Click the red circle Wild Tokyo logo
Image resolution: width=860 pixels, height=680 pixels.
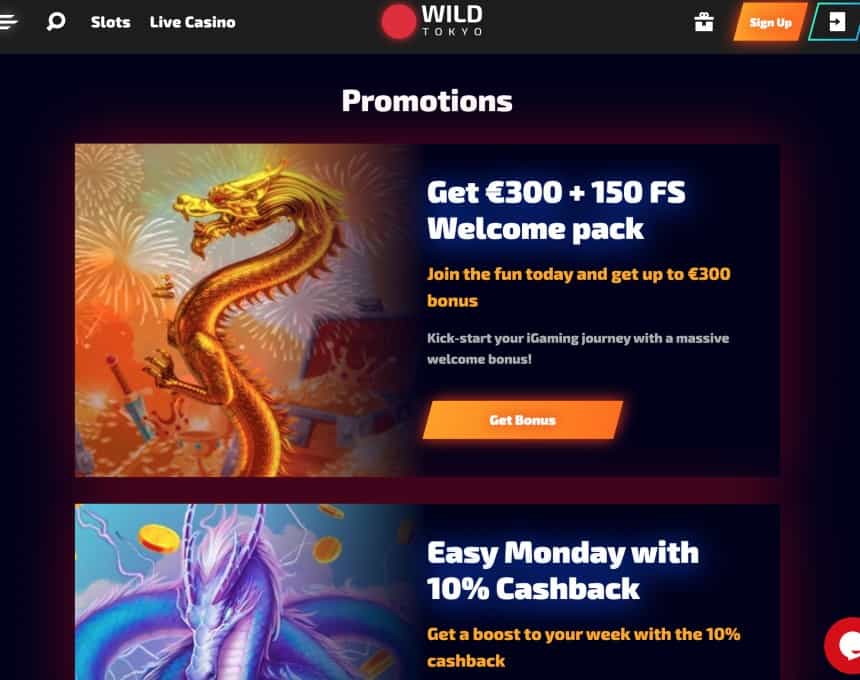pos(398,22)
